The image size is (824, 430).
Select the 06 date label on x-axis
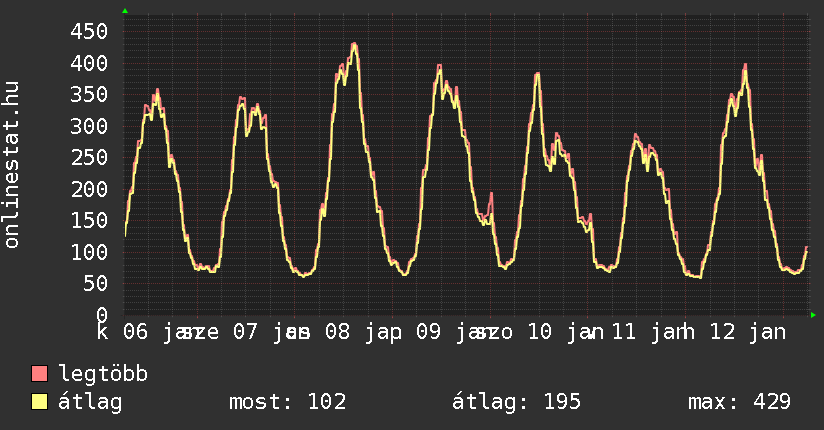(x=136, y=331)
